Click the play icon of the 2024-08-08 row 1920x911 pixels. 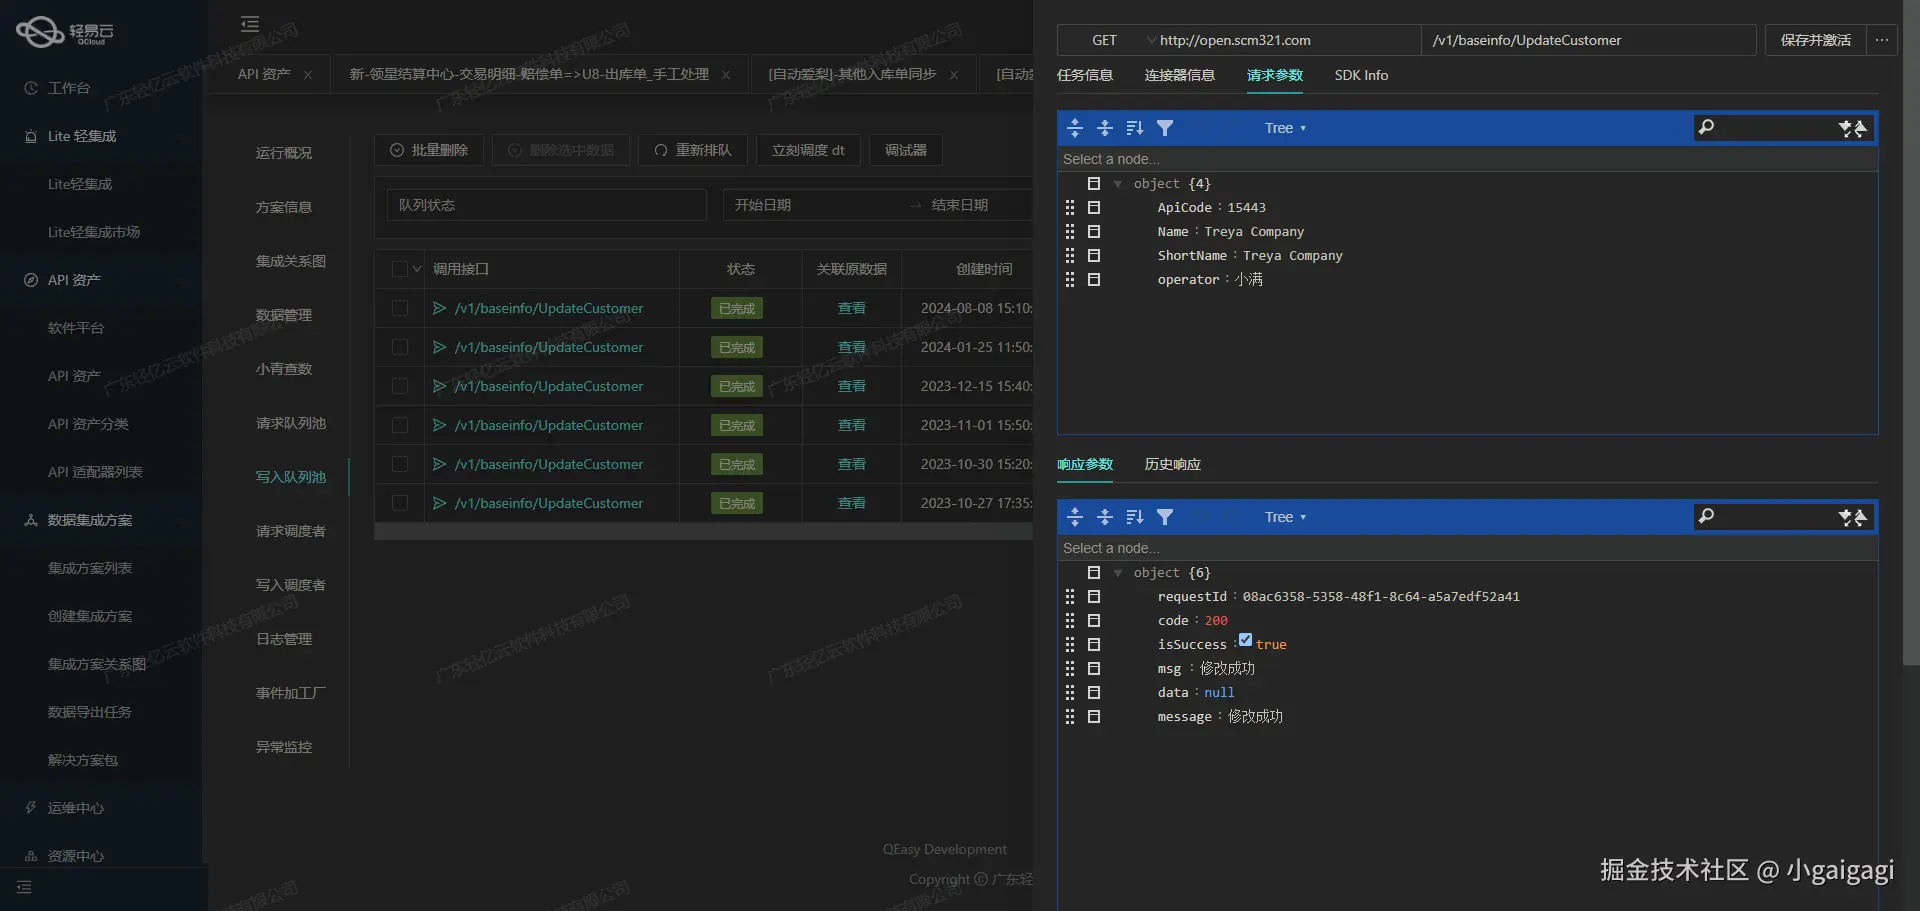coord(439,308)
